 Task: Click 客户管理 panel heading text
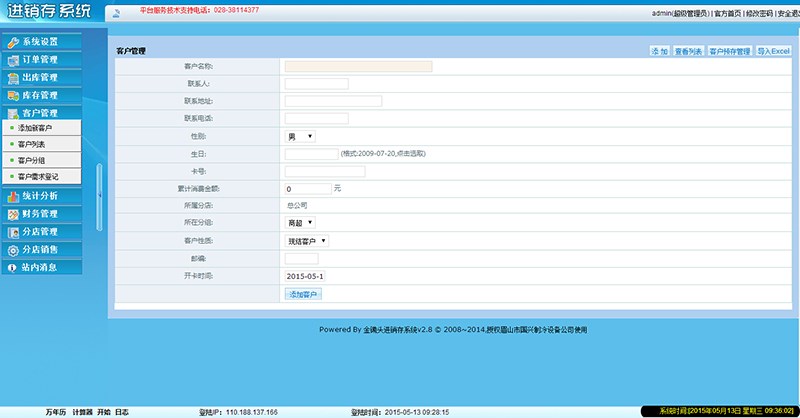(x=131, y=51)
